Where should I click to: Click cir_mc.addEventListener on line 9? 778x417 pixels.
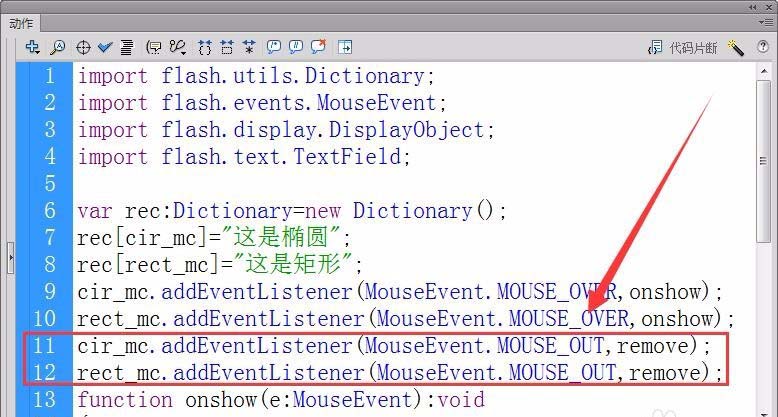215,291
